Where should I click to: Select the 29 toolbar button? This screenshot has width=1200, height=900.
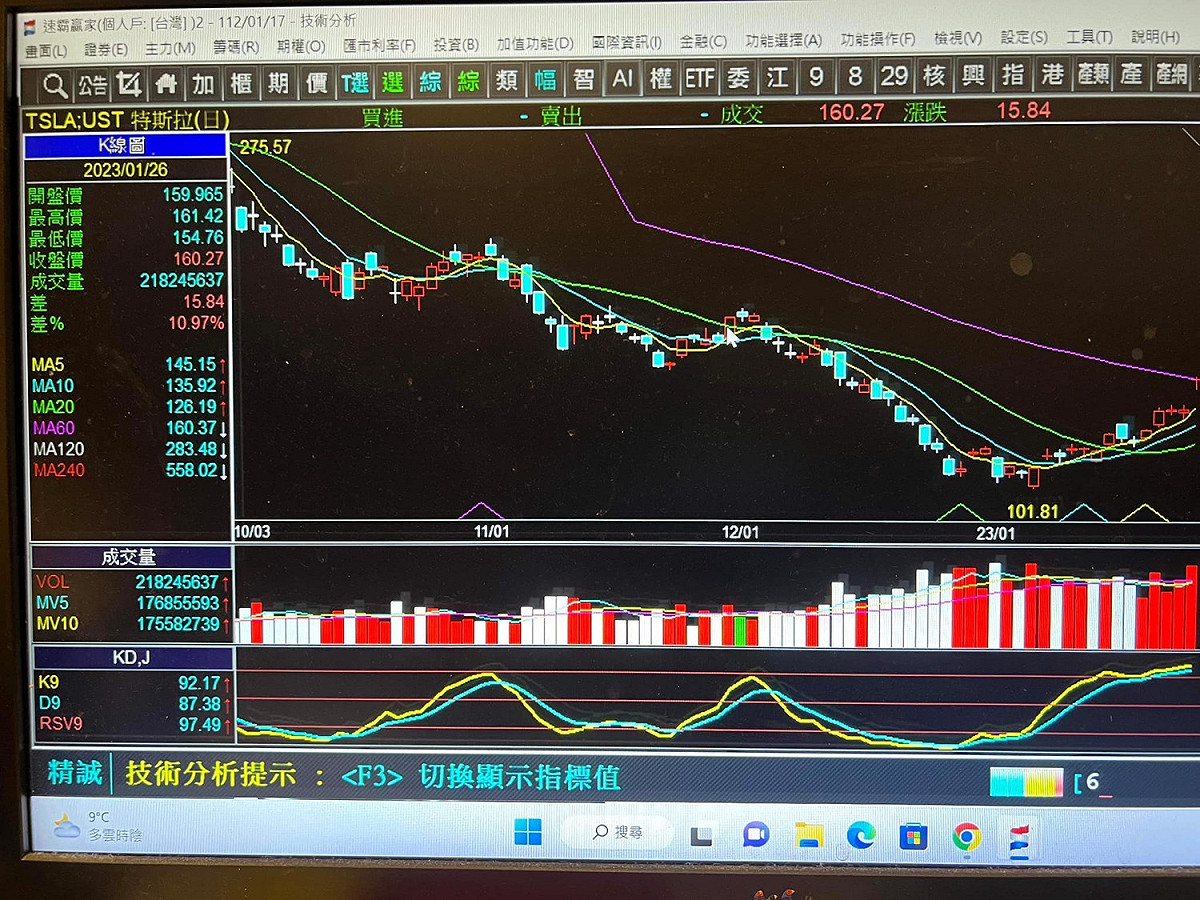[x=894, y=75]
